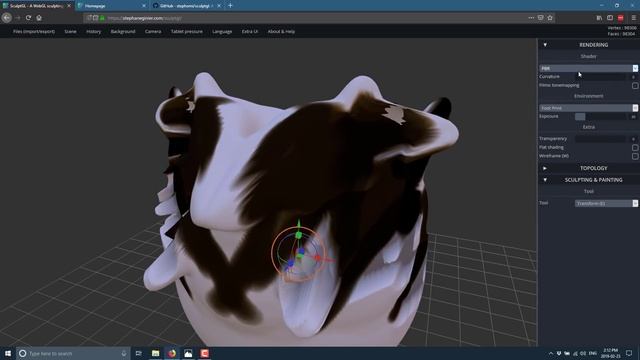The height and width of the screenshot is (360, 640).
Task: Switch to the SculptGL browser tab
Action: coord(35,6)
